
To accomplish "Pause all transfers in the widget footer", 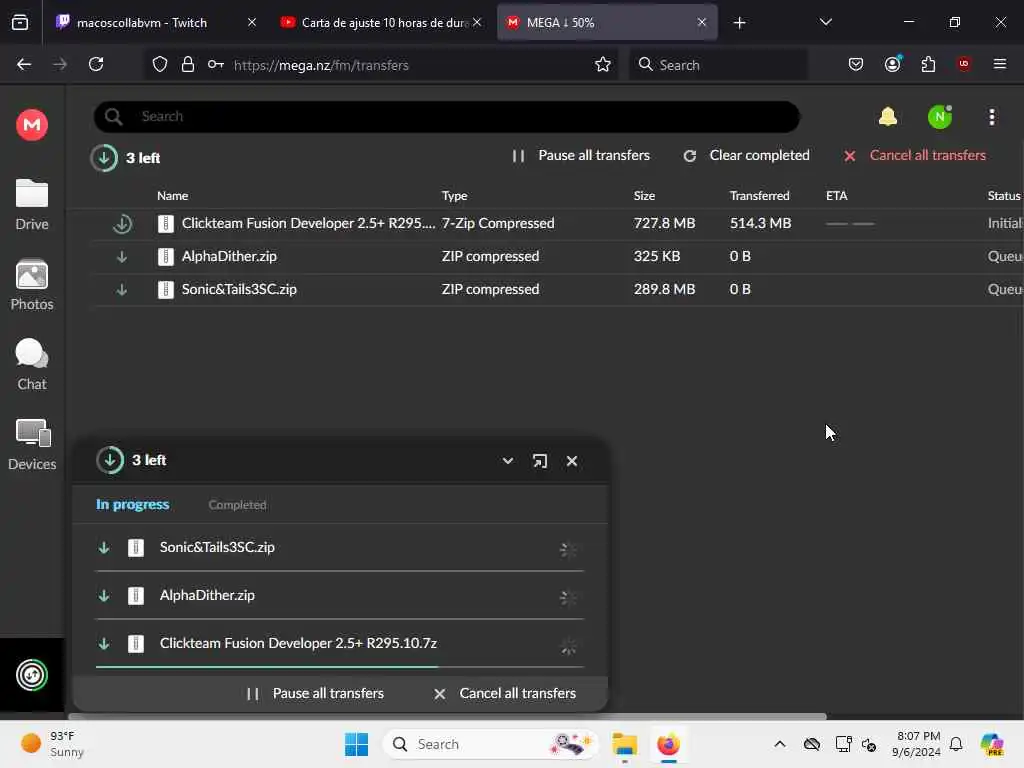I will point(315,694).
